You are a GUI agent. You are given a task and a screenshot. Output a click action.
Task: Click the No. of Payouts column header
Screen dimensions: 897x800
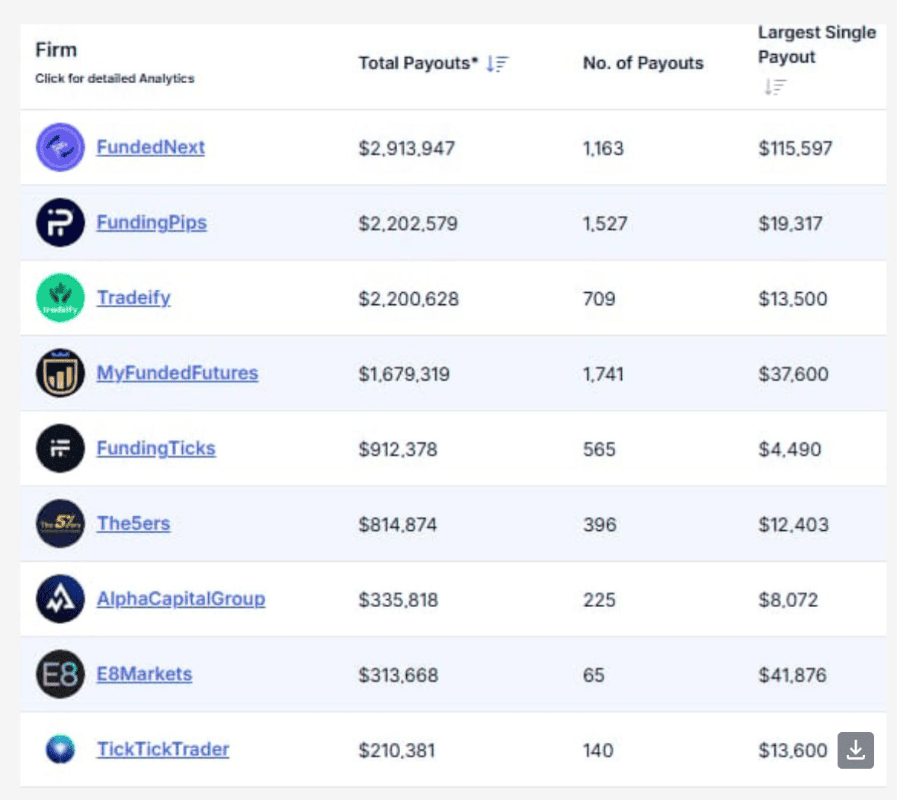[643, 64]
